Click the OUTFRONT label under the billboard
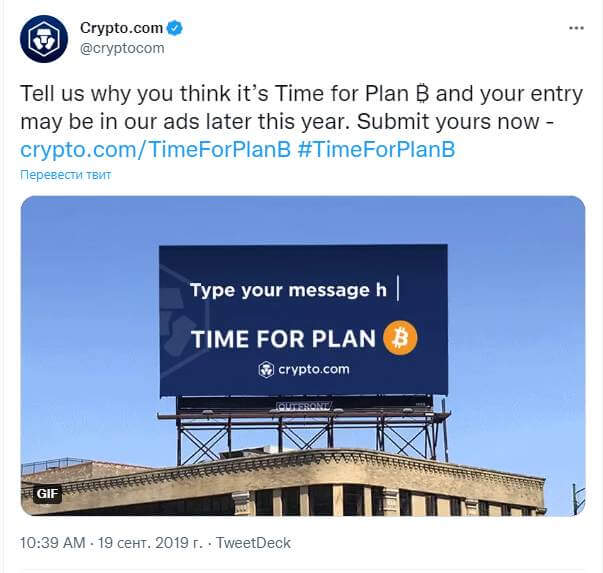 click(304, 406)
